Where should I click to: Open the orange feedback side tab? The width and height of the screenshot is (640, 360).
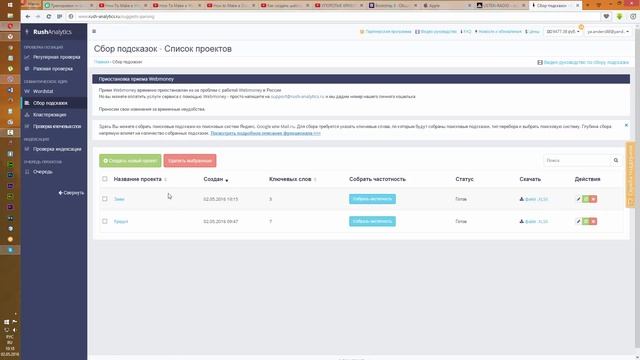[x=631, y=174]
